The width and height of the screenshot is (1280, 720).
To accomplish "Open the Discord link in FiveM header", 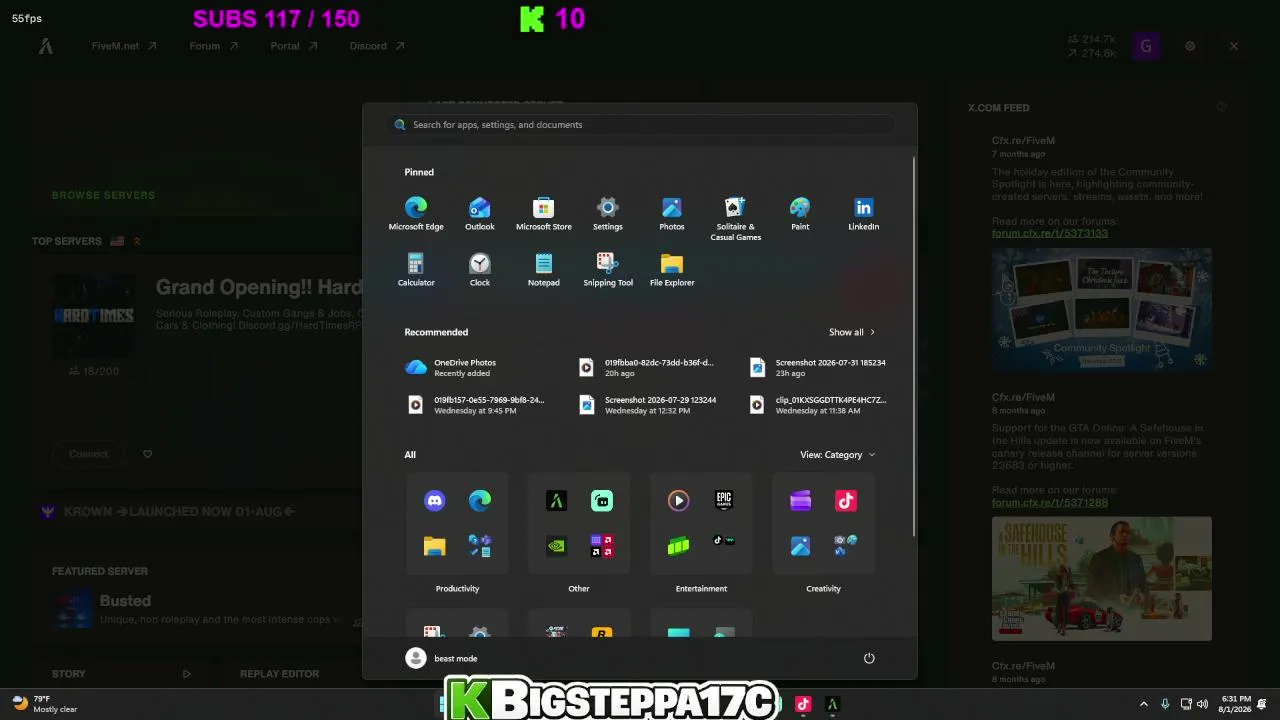I will coord(377,46).
